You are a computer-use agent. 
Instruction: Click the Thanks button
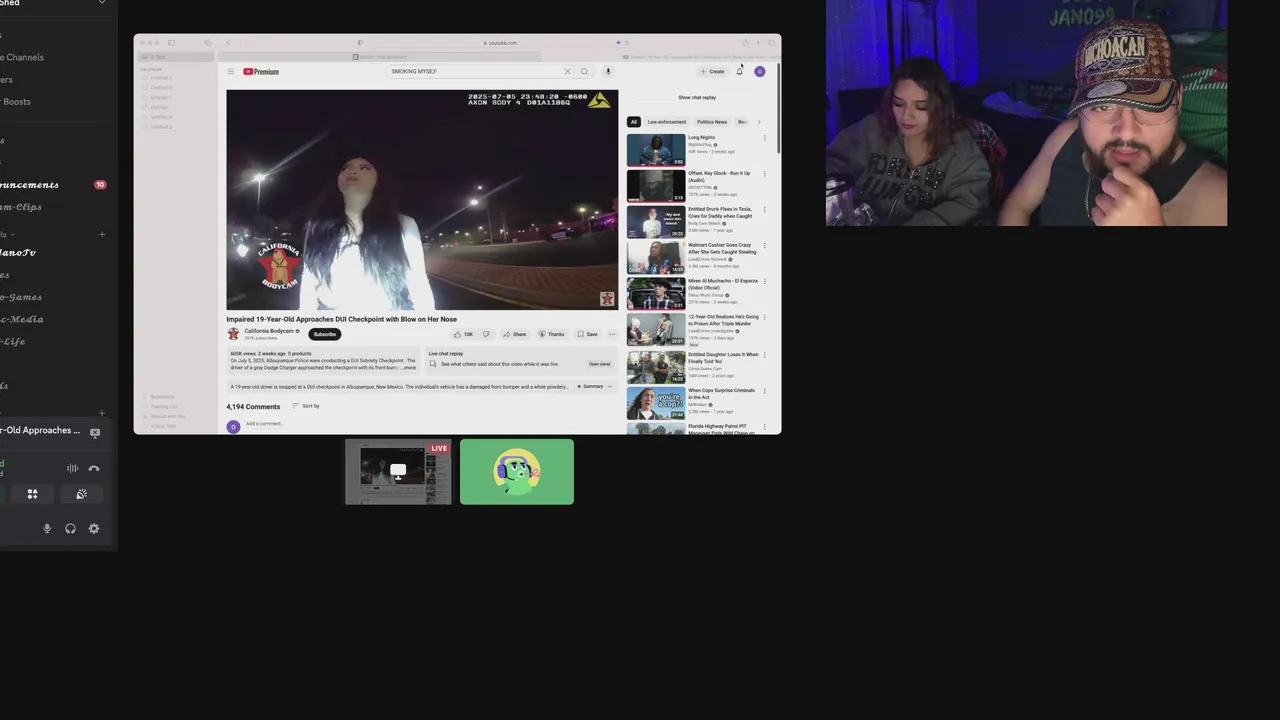(x=552, y=334)
